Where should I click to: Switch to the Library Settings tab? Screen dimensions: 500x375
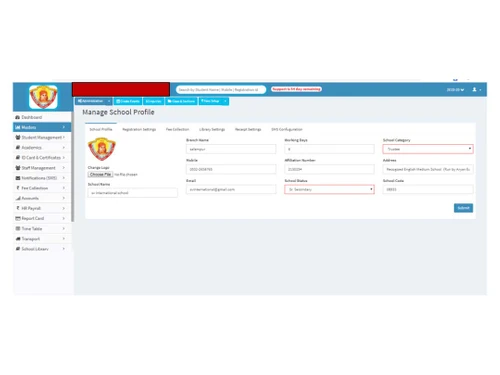pos(212,129)
